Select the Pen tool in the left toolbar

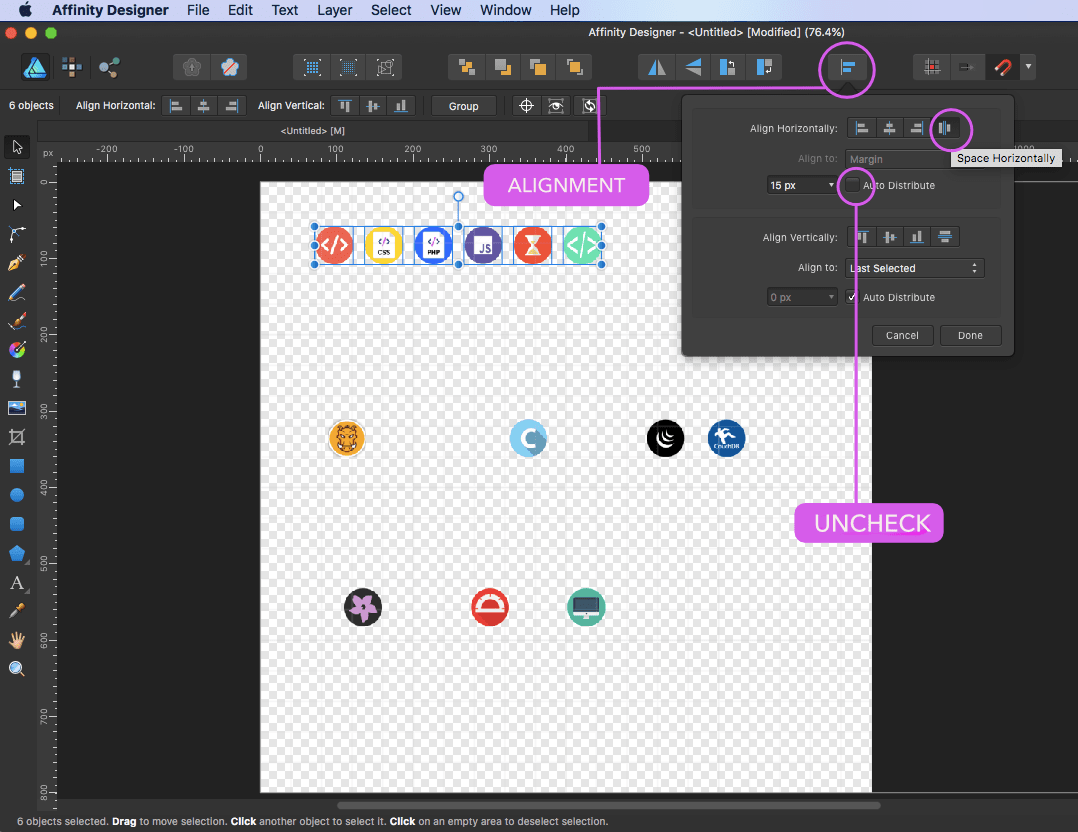coord(16,263)
